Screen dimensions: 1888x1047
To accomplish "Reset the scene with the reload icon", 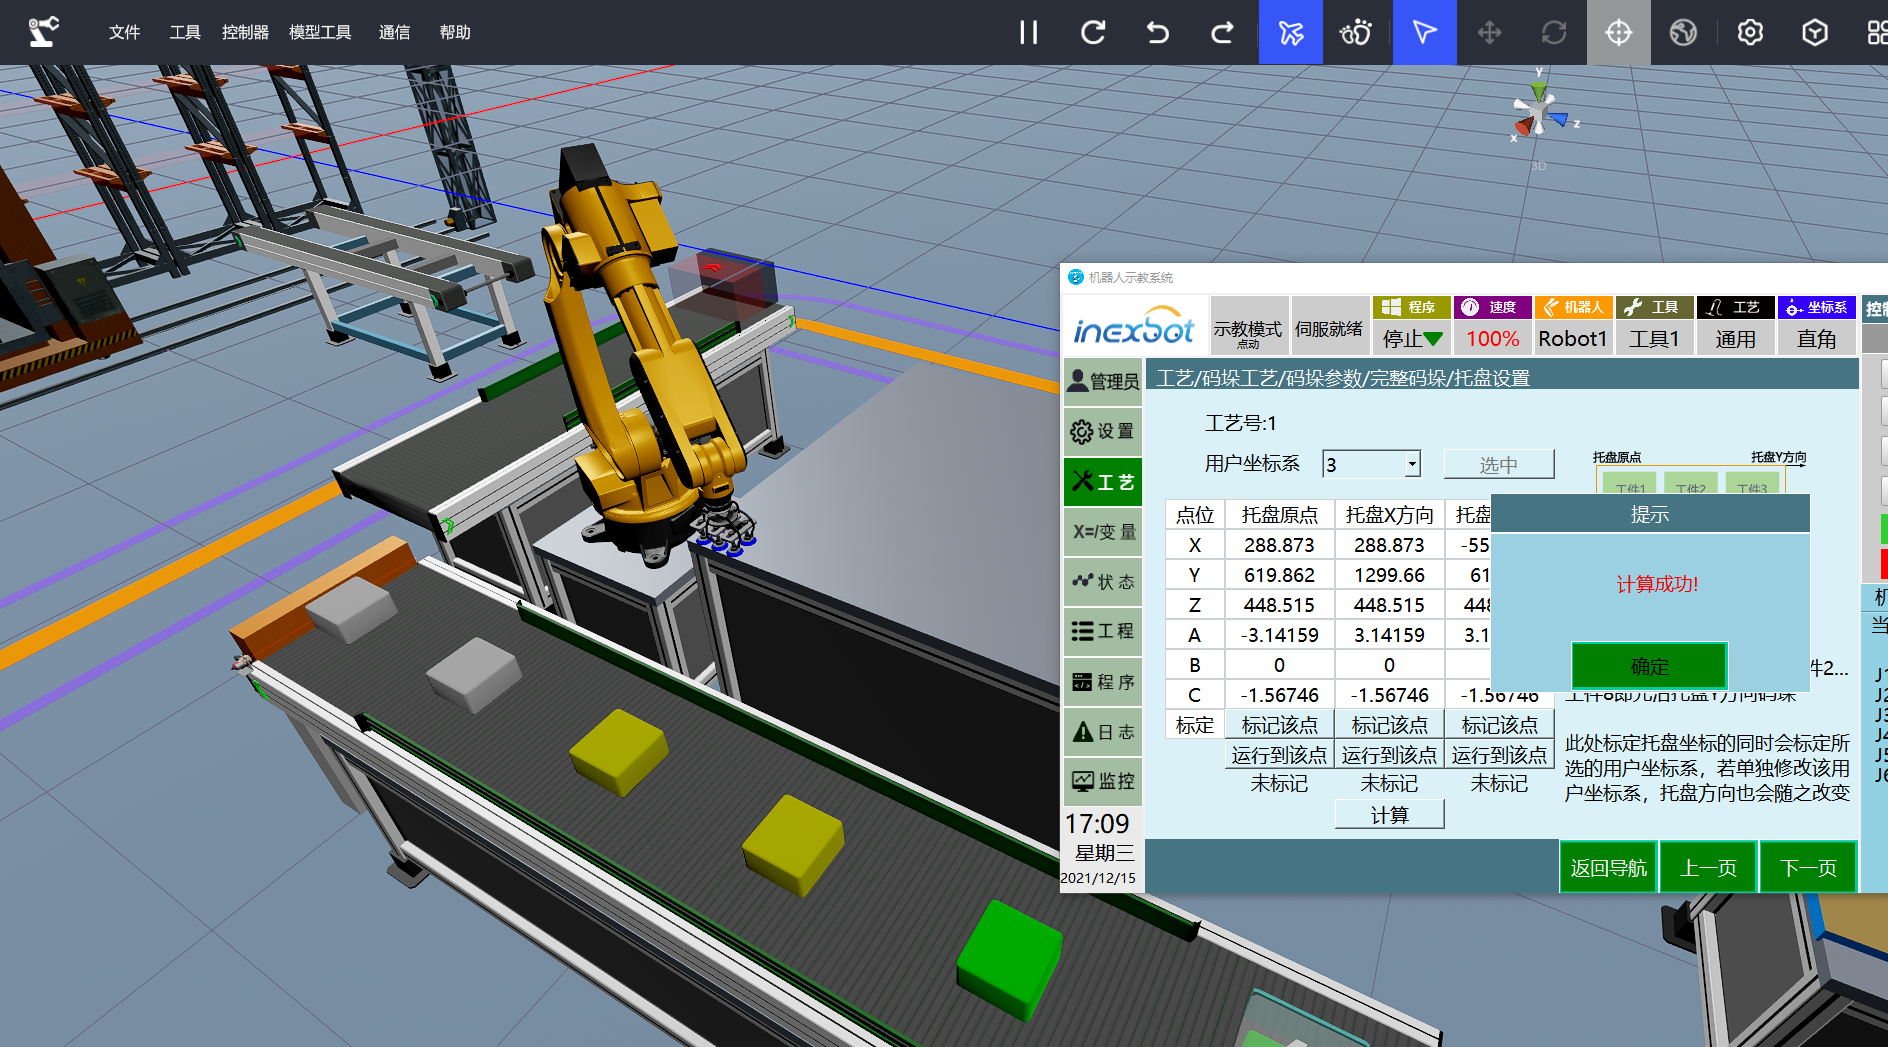I will point(1093,32).
